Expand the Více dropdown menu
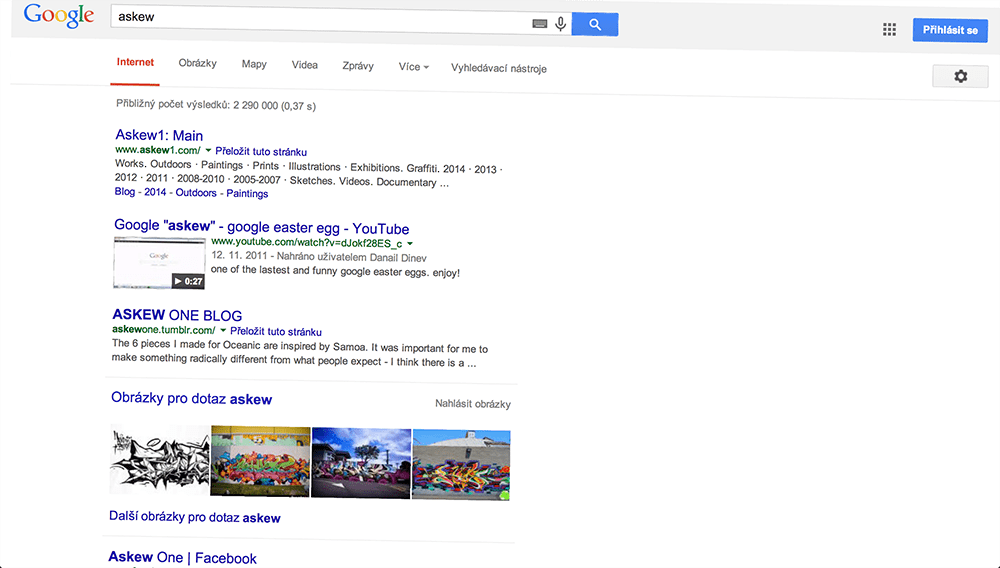1000x568 pixels. click(x=414, y=67)
